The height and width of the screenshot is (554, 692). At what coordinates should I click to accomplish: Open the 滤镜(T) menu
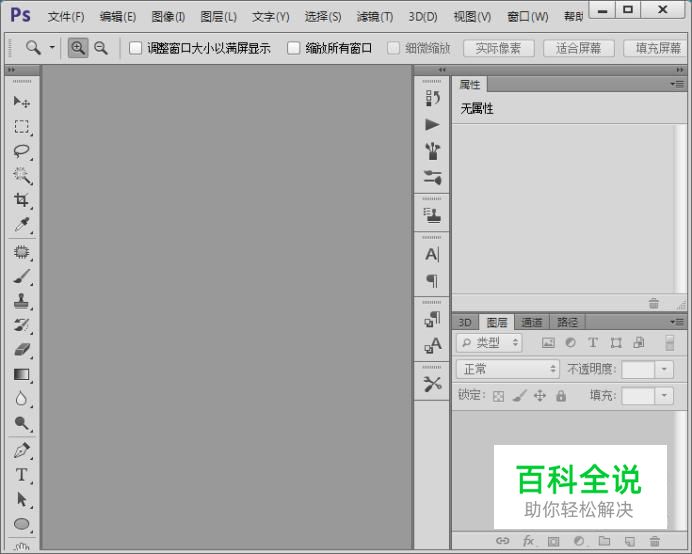point(375,17)
